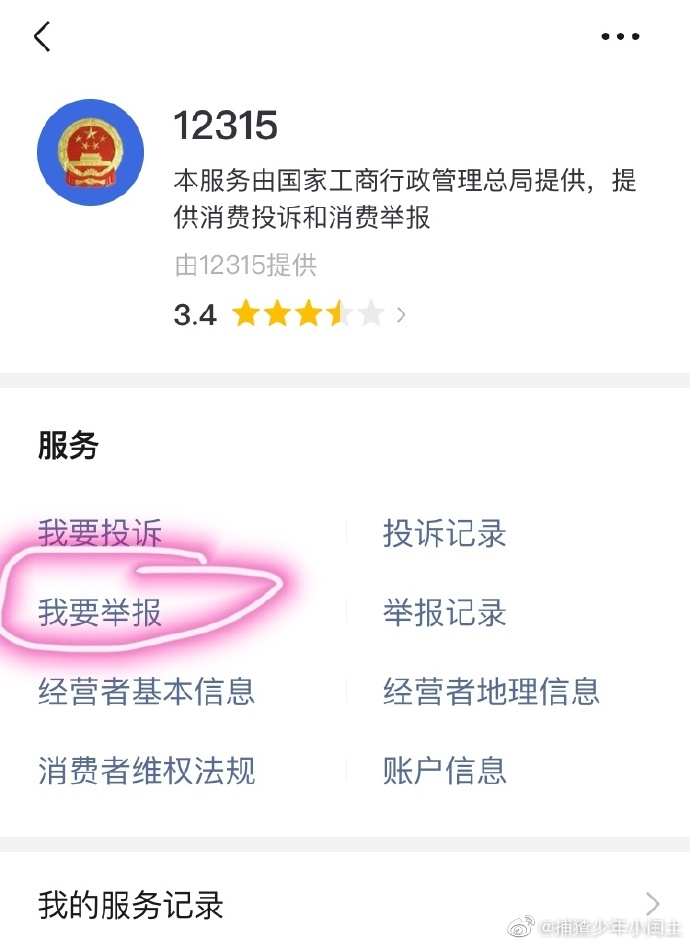Screen dimensions: 690x945
Task: Open 经营者基本信息 service
Action: 146,691
